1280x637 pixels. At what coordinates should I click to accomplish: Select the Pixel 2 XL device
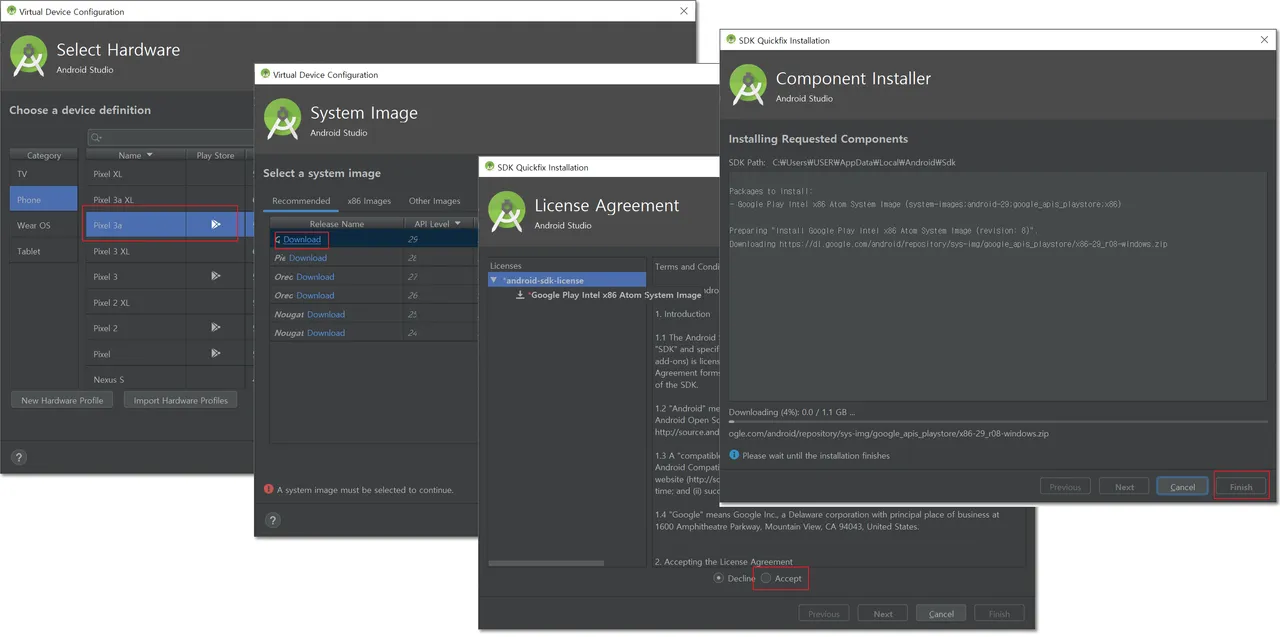tap(111, 302)
